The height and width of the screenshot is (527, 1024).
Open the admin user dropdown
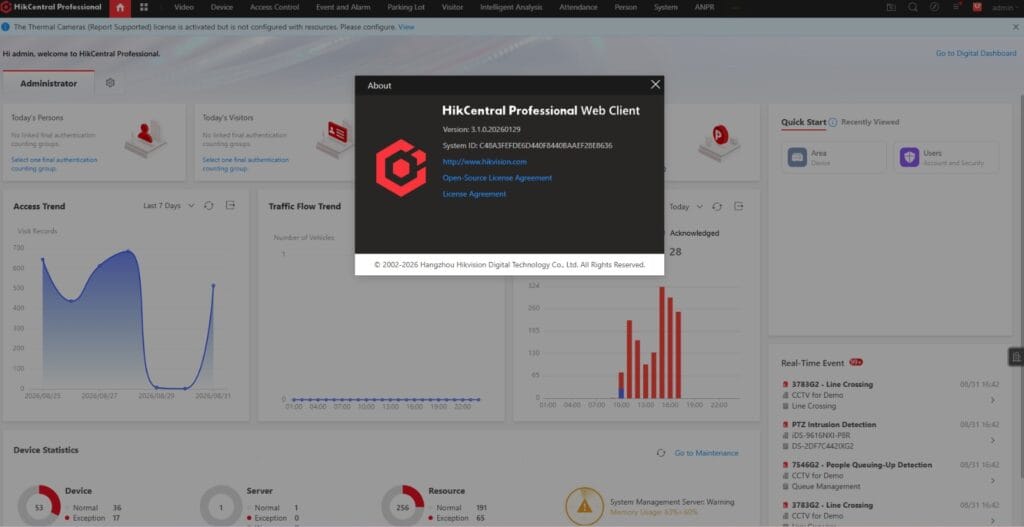(x=1005, y=8)
